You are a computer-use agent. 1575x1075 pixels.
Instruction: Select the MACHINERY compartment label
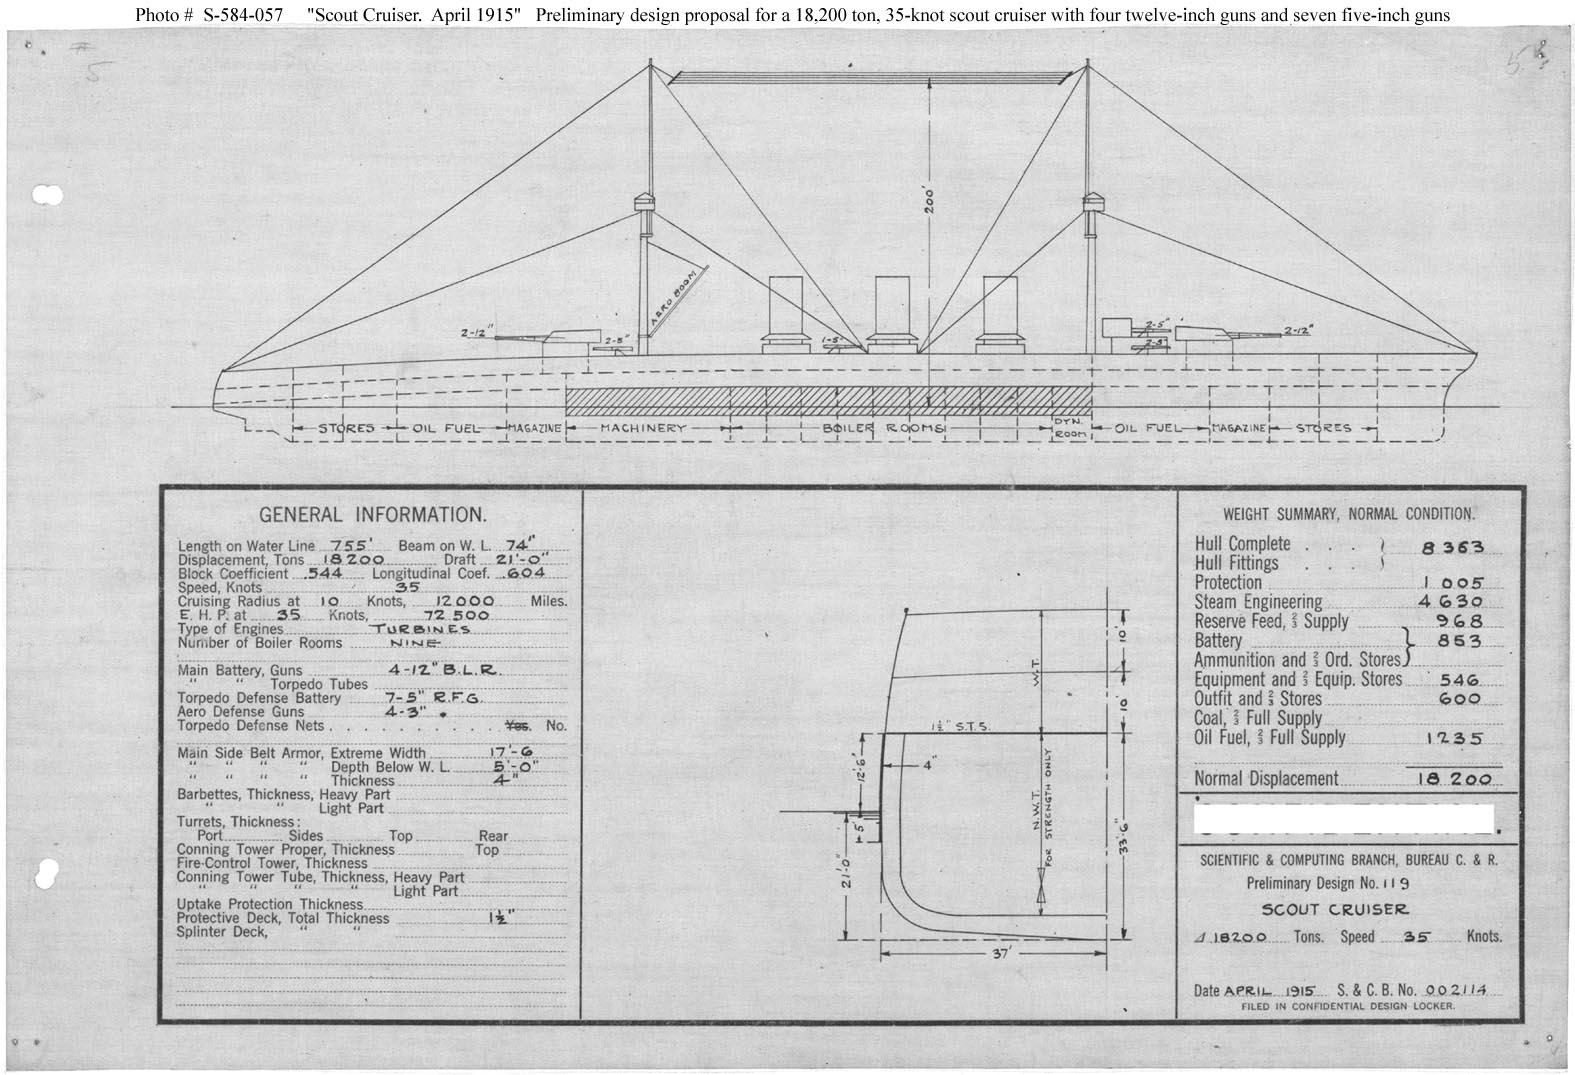click(x=643, y=428)
